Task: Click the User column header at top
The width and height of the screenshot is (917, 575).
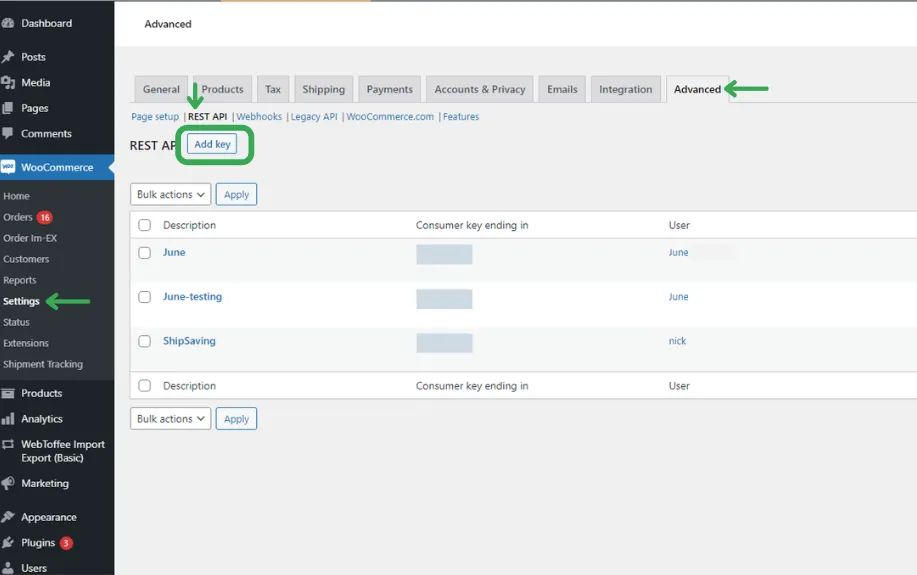Action: (679, 225)
